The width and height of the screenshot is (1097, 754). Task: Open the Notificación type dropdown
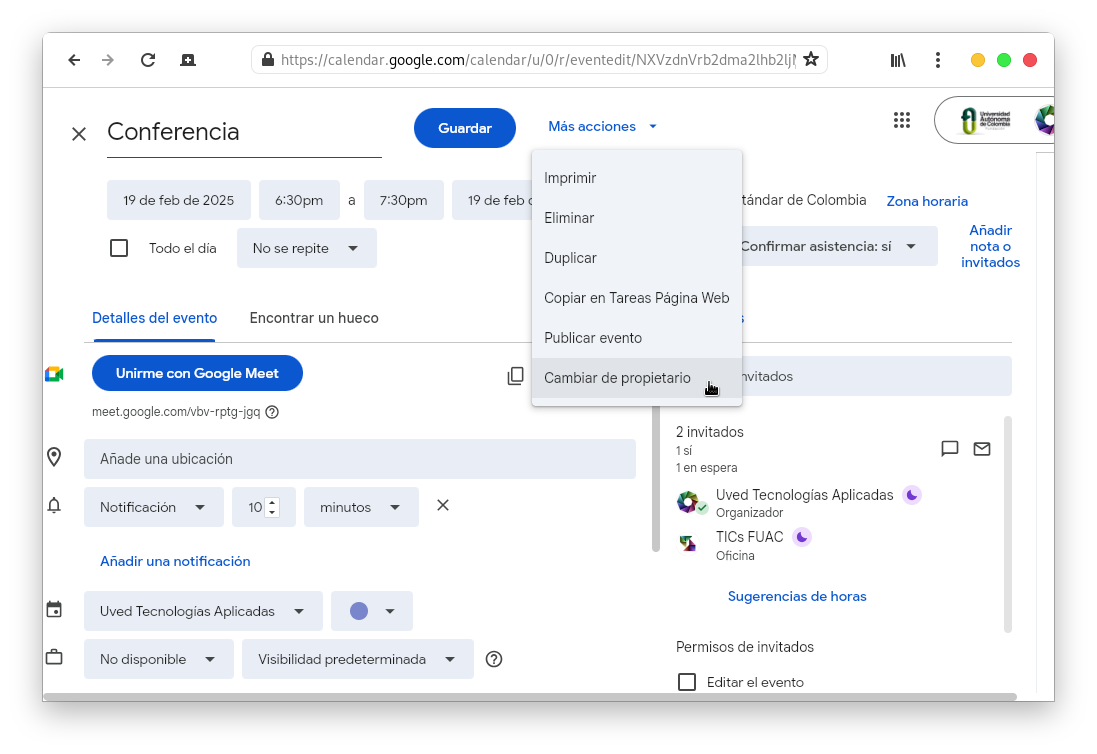153,507
